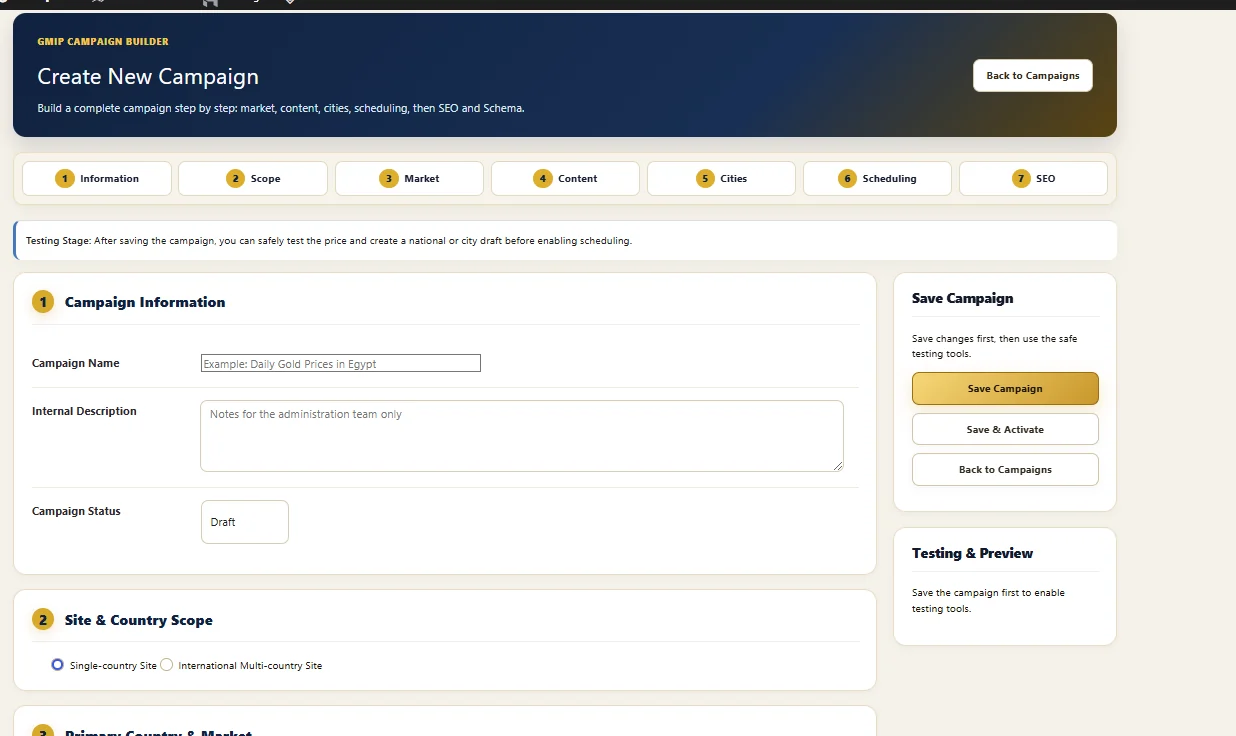Open the Scheduling step tab

click(877, 179)
